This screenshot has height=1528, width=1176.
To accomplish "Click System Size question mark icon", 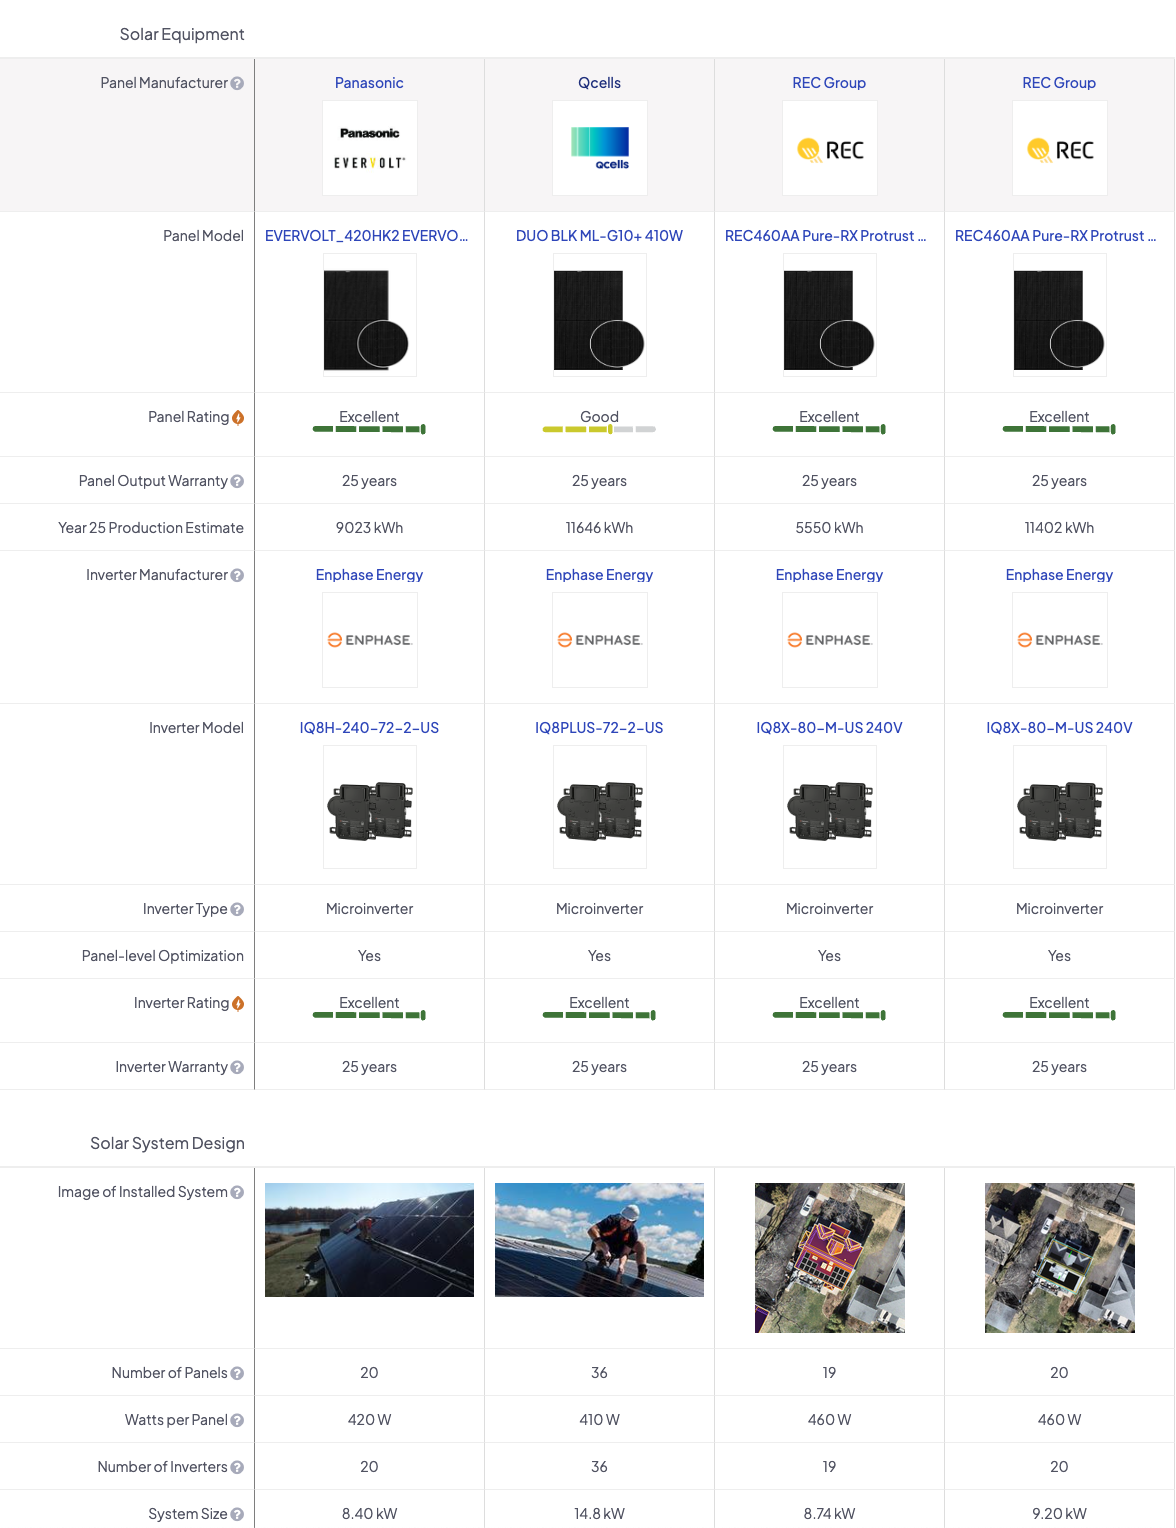I will tap(237, 1515).
